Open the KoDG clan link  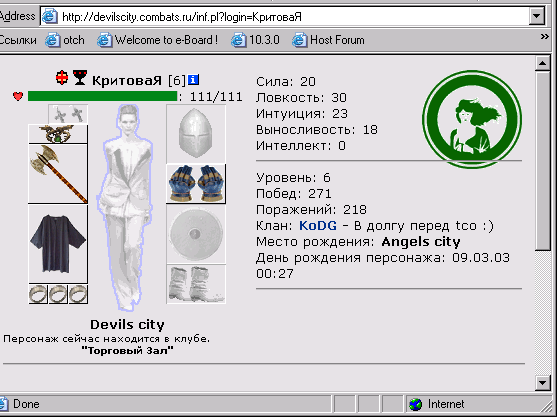318,226
